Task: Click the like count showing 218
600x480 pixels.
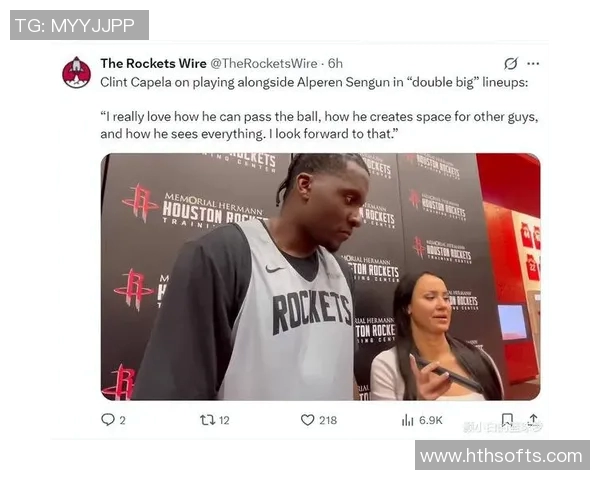Action: 328,421
